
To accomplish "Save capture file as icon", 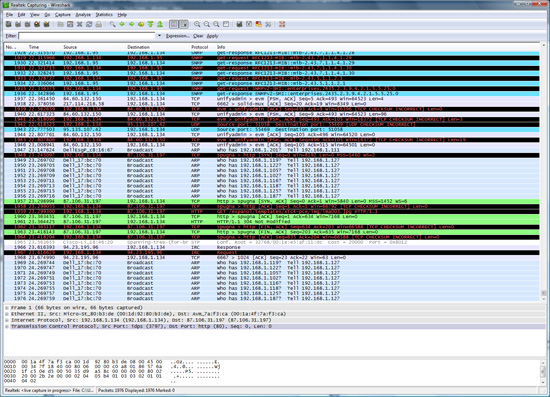I will pos(70,24).
